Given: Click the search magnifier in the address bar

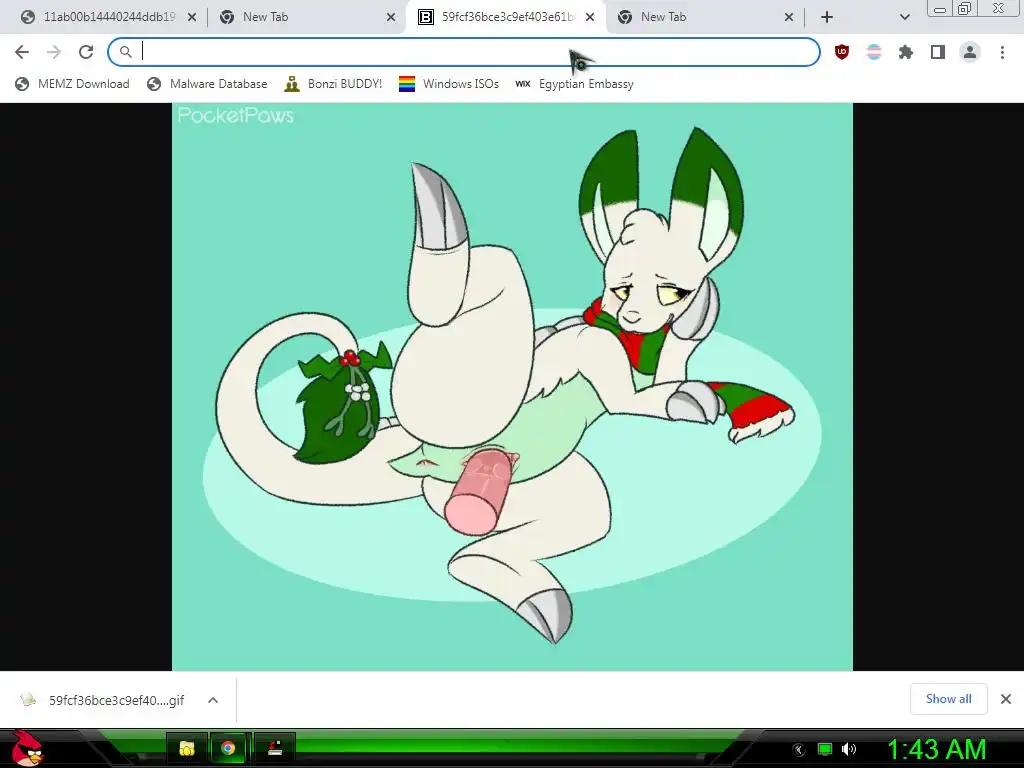Looking at the screenshot, I should pyautogui.click(x=125, y=52).
